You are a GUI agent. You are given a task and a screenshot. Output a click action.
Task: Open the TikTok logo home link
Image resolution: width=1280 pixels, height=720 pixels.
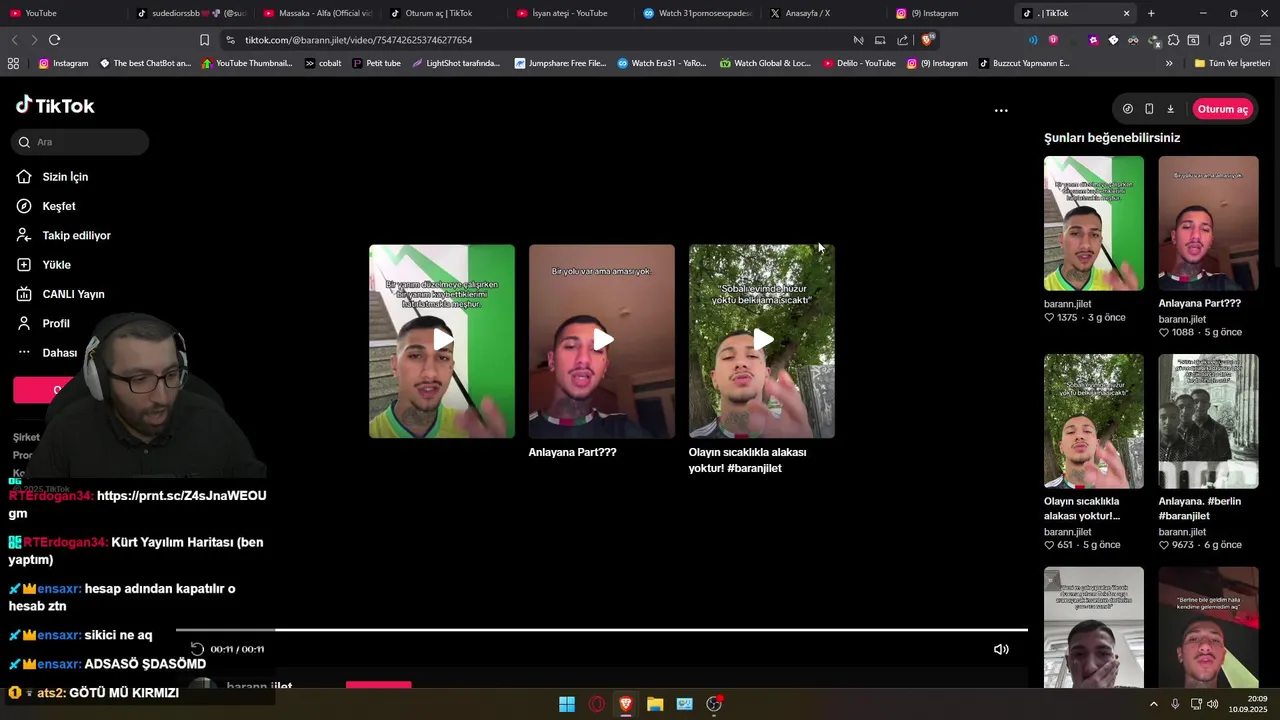(x=55, y=106)
